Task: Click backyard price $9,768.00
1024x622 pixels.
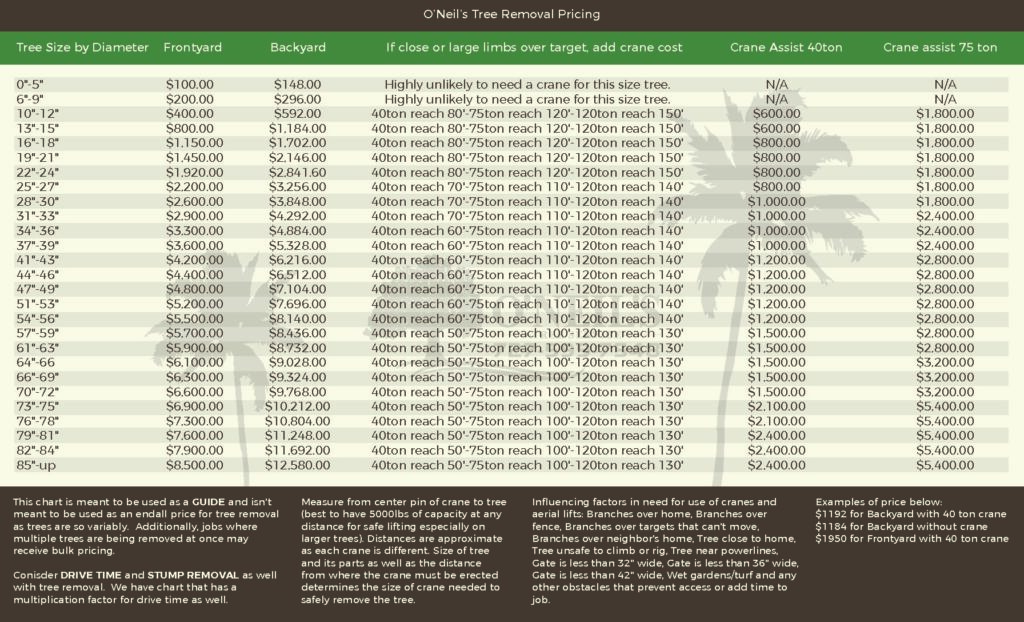Action: coord(298,392)
